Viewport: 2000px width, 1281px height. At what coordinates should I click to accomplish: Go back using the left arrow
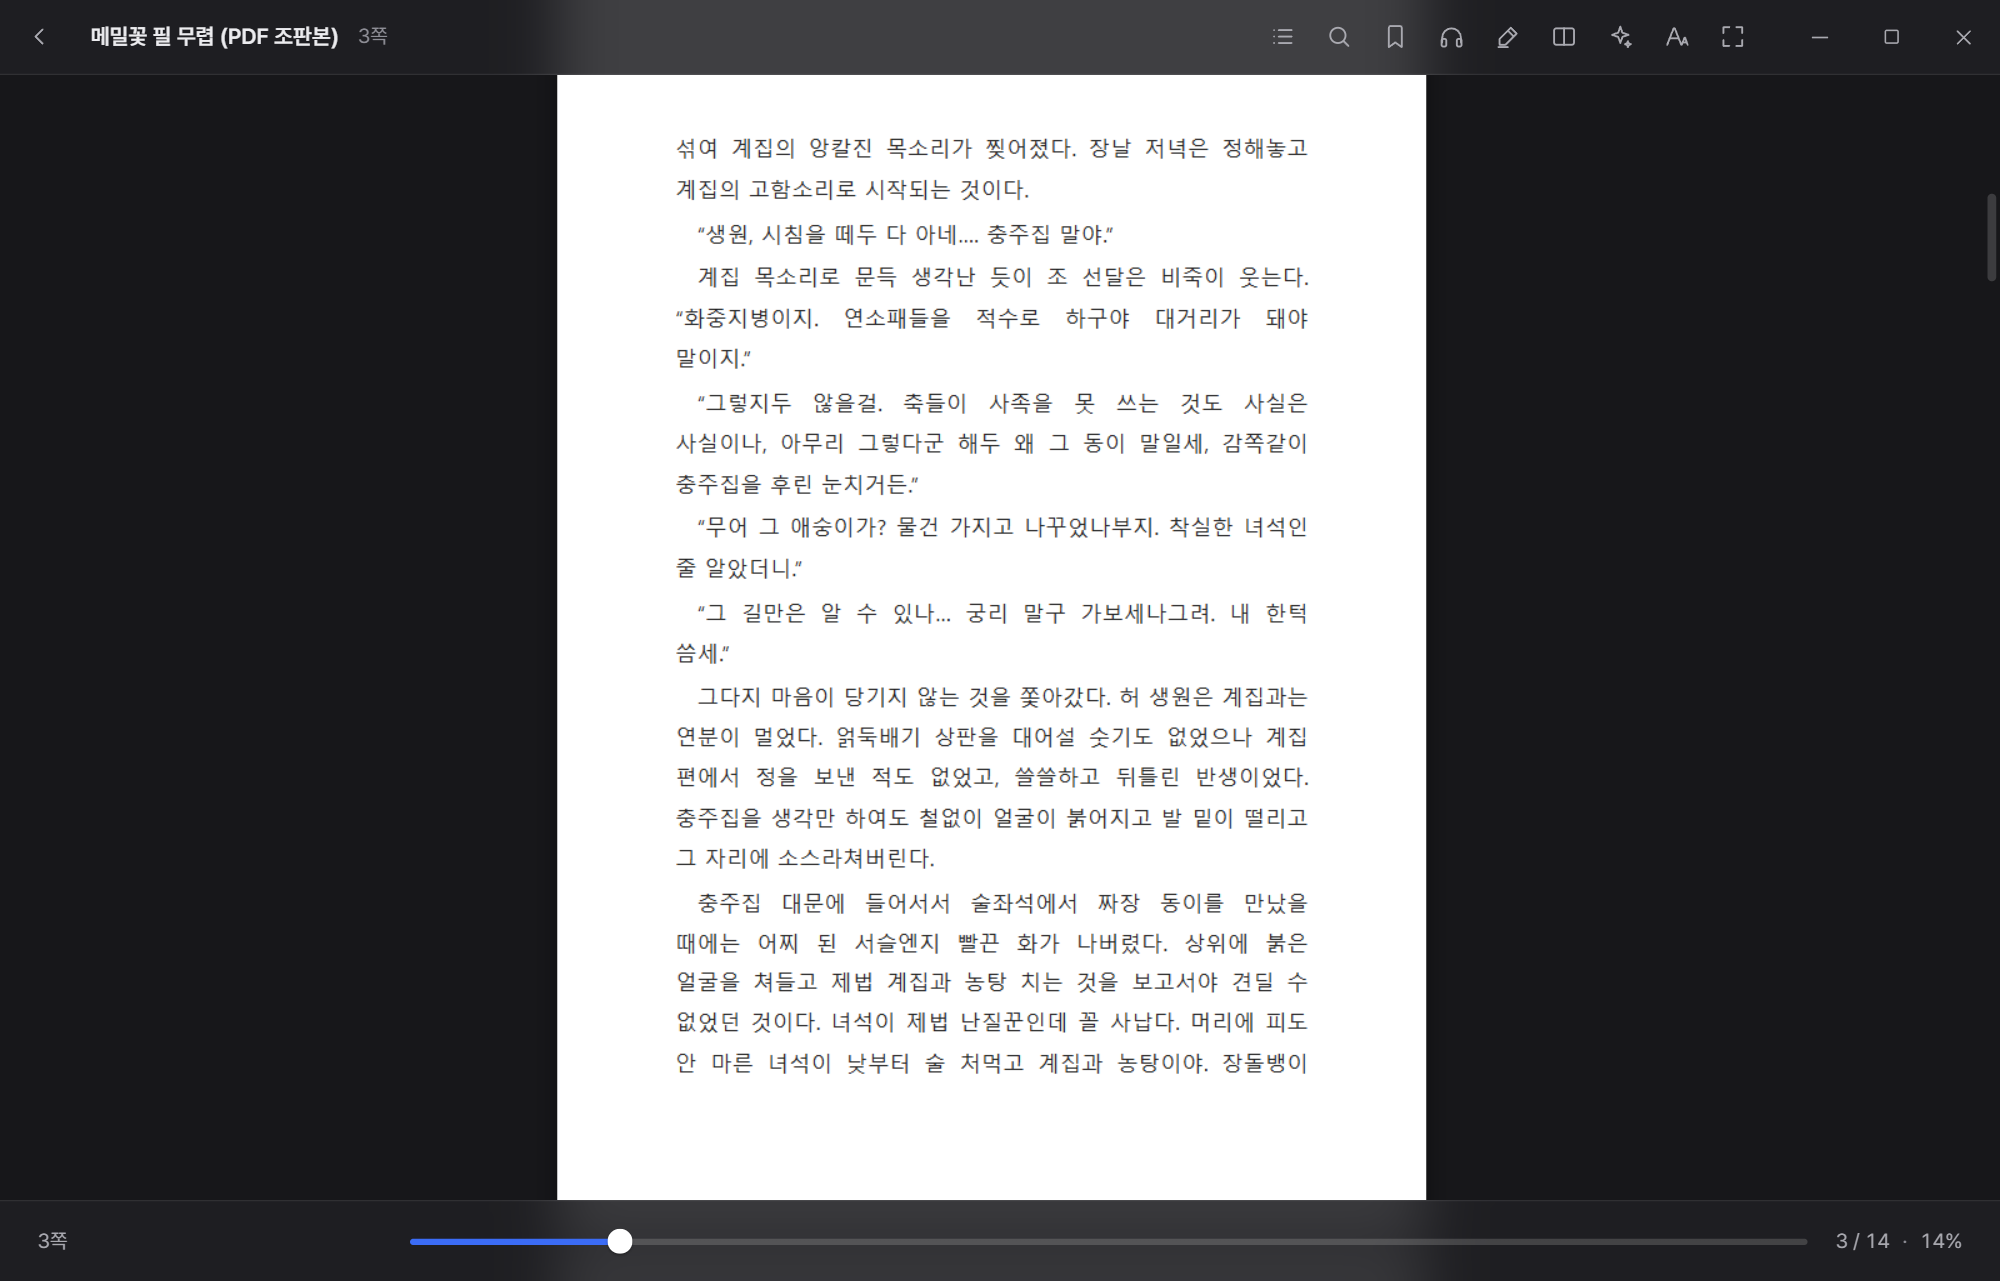coord(39,37)
